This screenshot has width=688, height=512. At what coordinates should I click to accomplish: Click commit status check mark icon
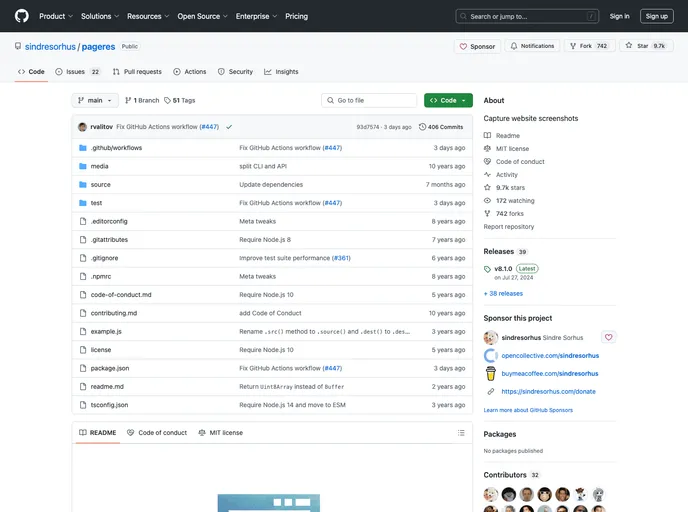pyautogui.click(x=229, y=127)
